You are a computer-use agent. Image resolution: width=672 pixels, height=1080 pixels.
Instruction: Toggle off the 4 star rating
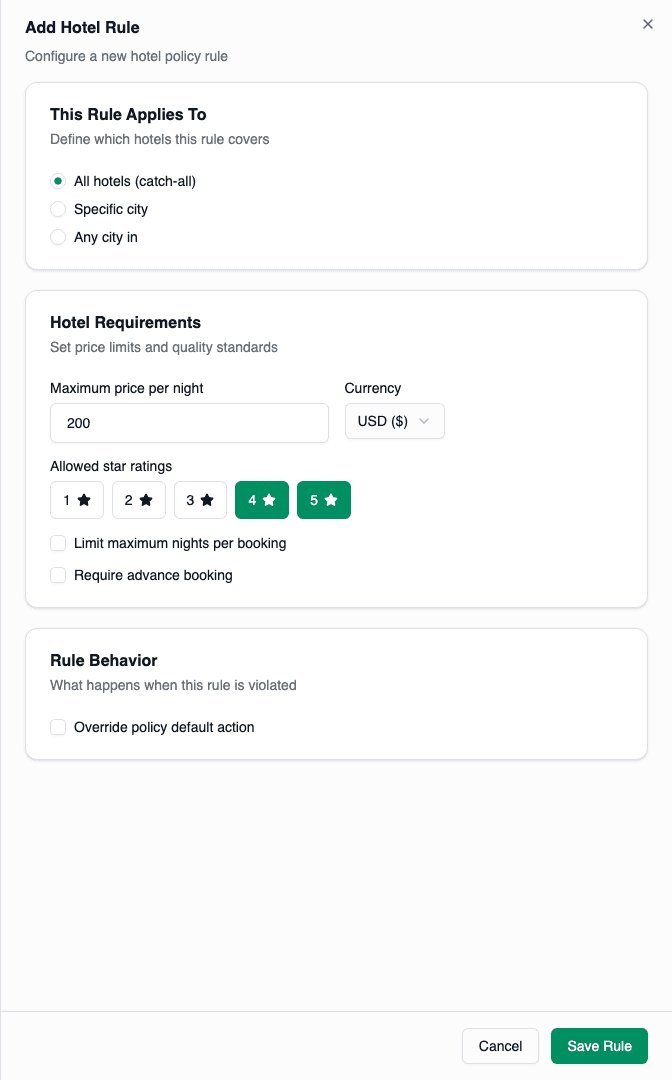coord(262,500)
